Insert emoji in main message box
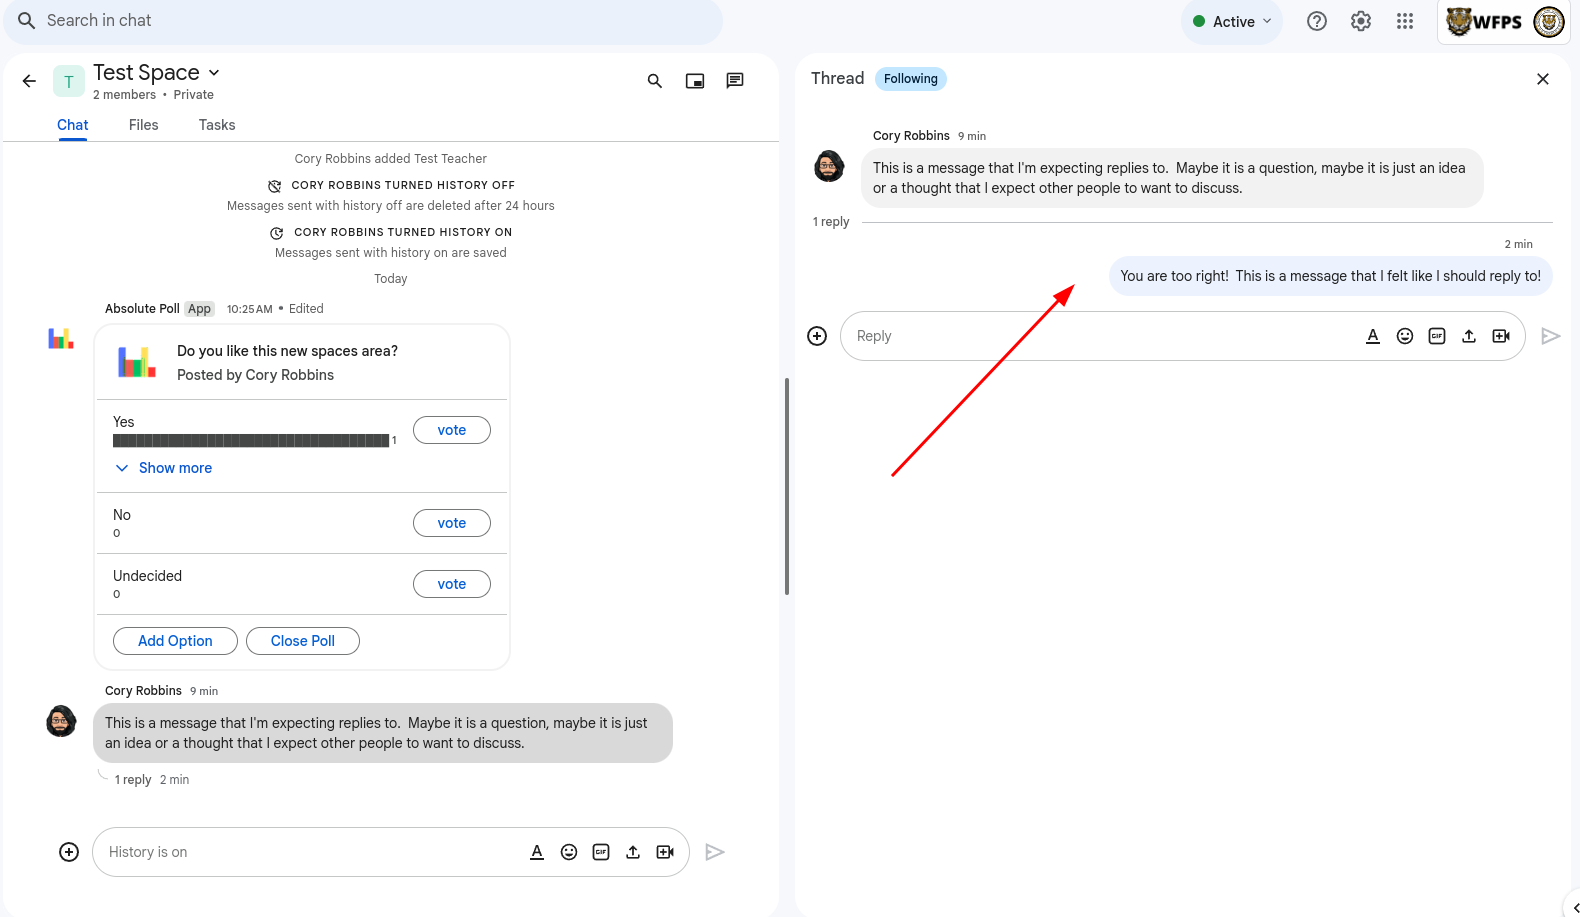The height and width of the screenshot is (917, 1580). pos(569,852)
